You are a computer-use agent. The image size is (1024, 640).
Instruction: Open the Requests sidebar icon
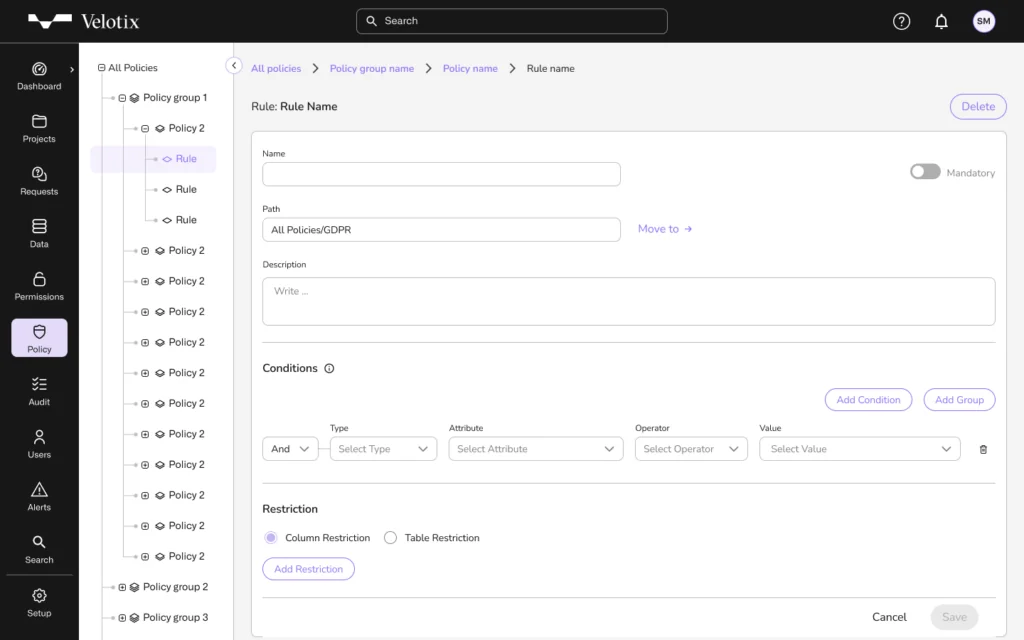(39, 174)
